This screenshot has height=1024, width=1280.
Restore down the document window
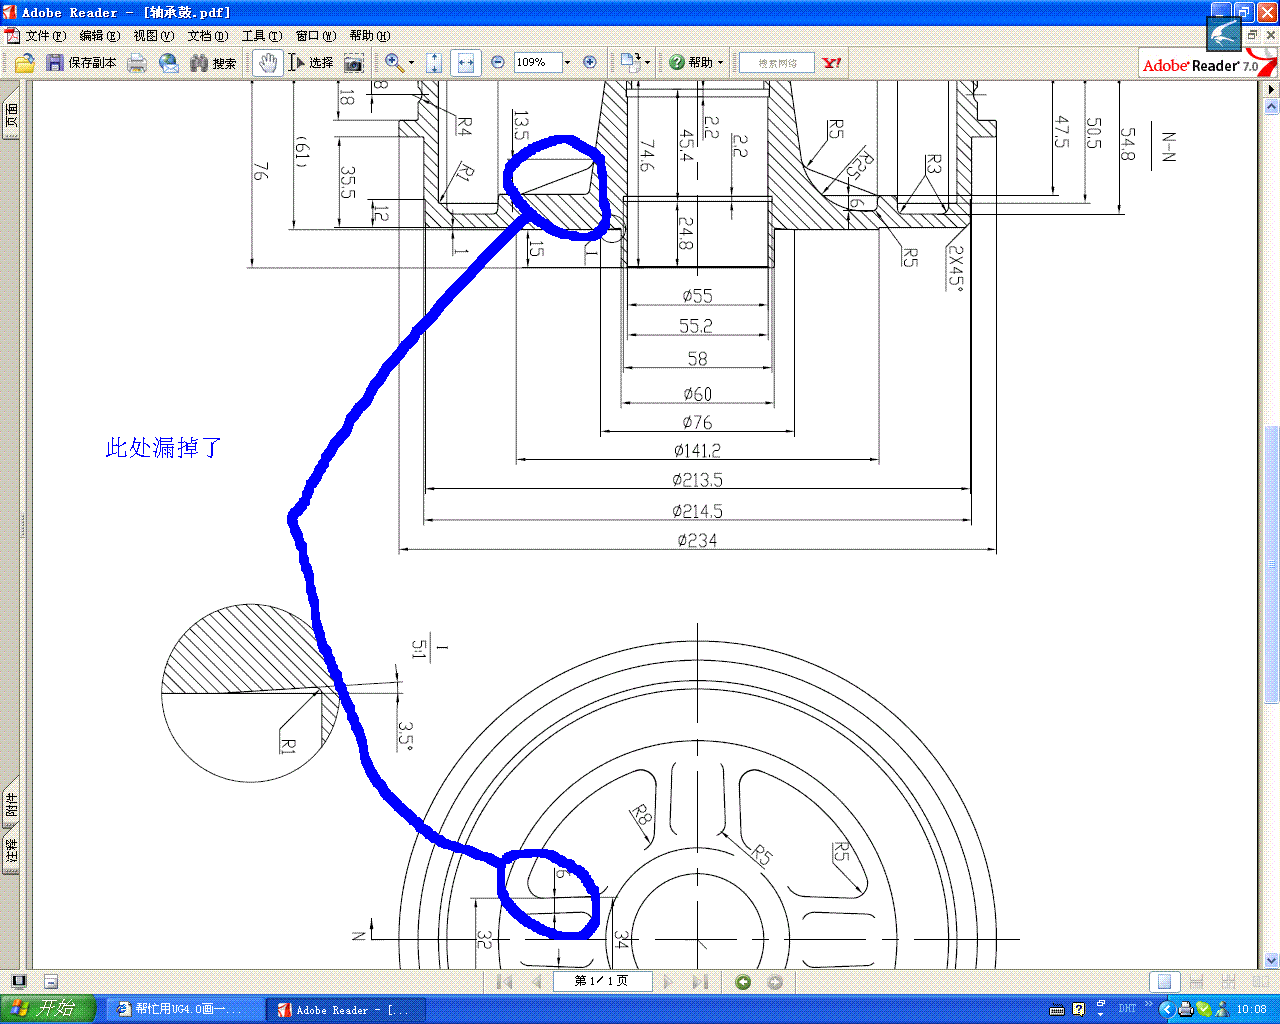(1252, 35)
